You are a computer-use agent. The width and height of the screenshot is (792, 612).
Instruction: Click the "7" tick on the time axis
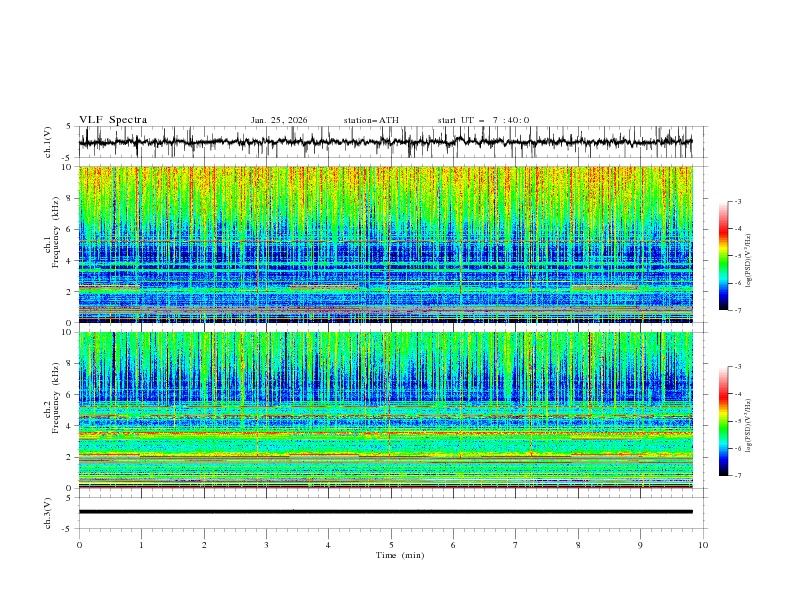pyautogui.click(x=516, y=545)
